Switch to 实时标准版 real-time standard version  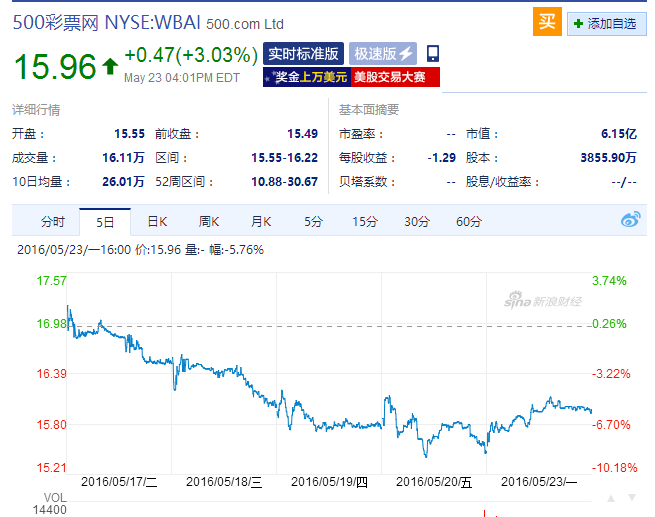click(303, 53)
